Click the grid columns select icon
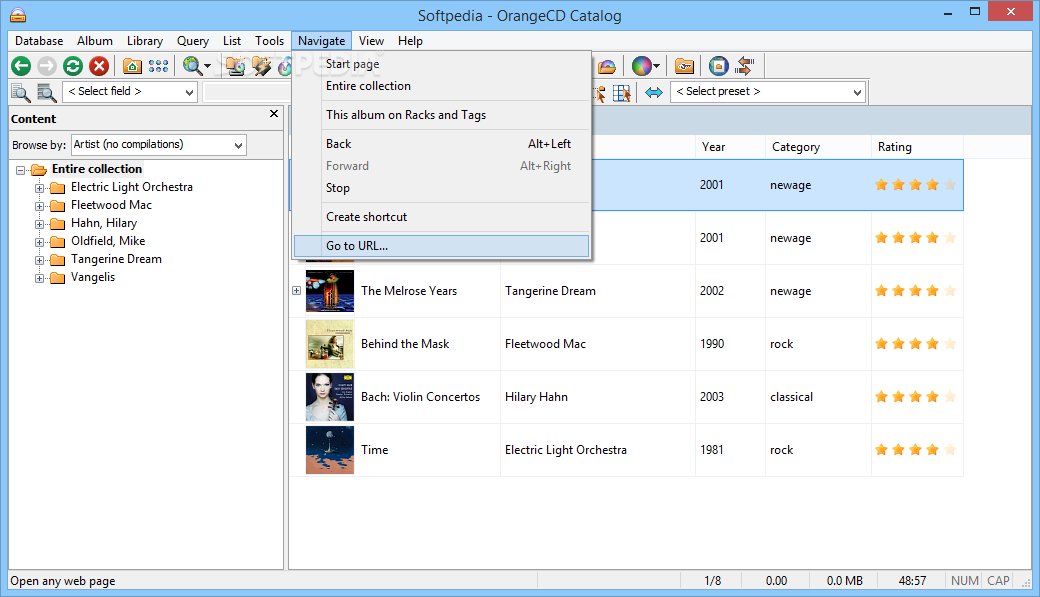Screen dimensions: 1040x597 [621, 93]
